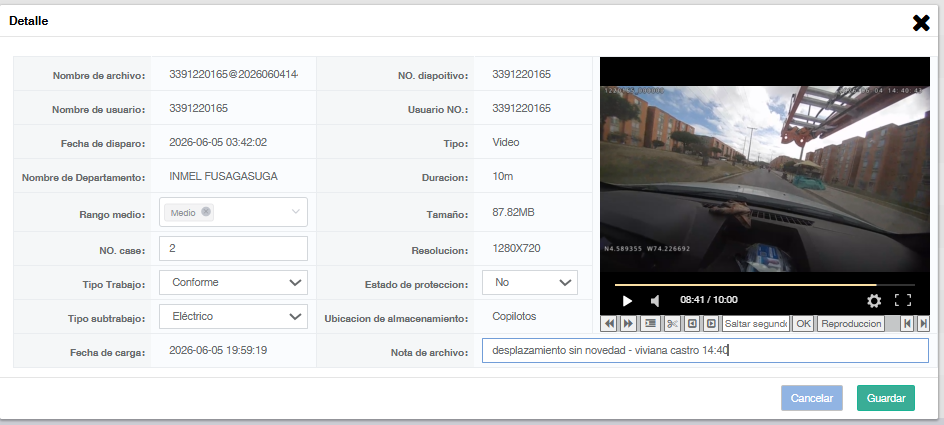Click the Nombre de usuario value 3391220165
Screen dimensions: 944x425
(x=199, y=108)
